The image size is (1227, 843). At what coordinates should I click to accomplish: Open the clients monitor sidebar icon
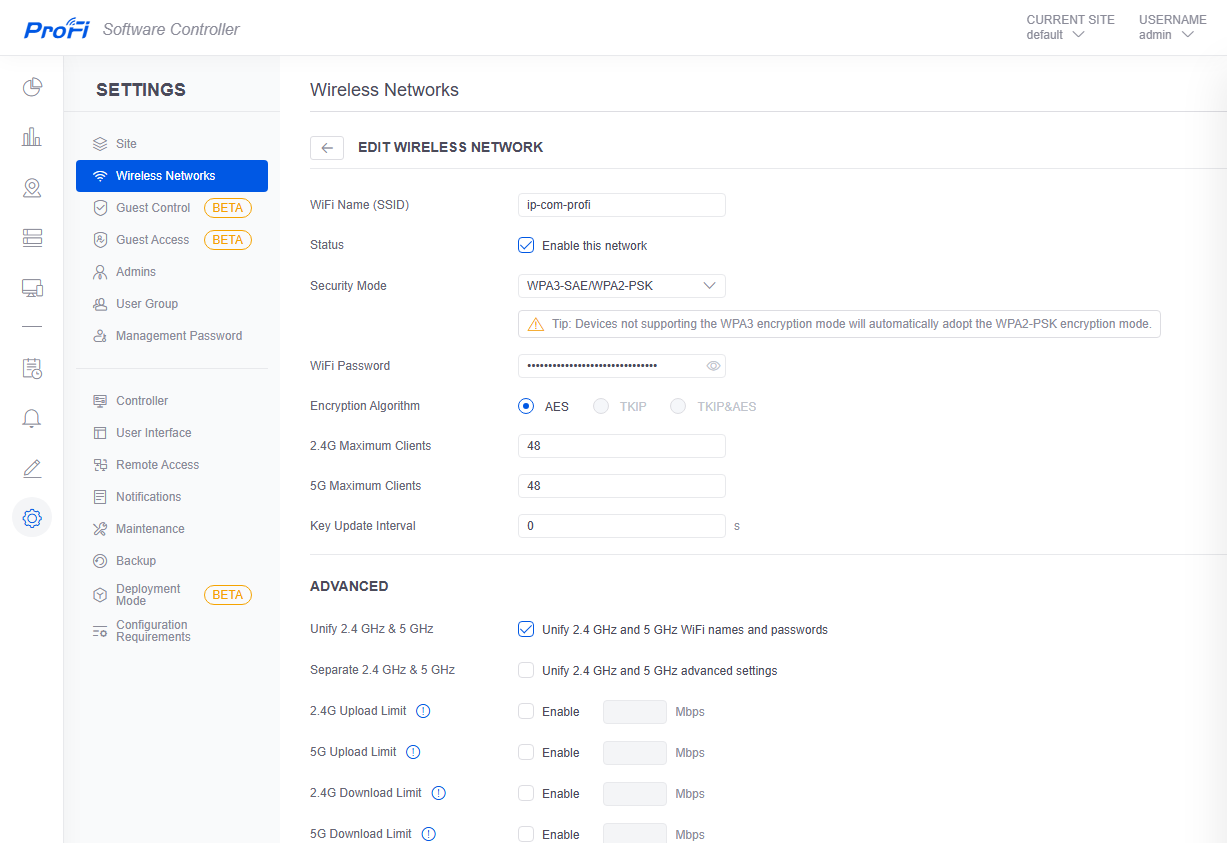click(32, 288)
